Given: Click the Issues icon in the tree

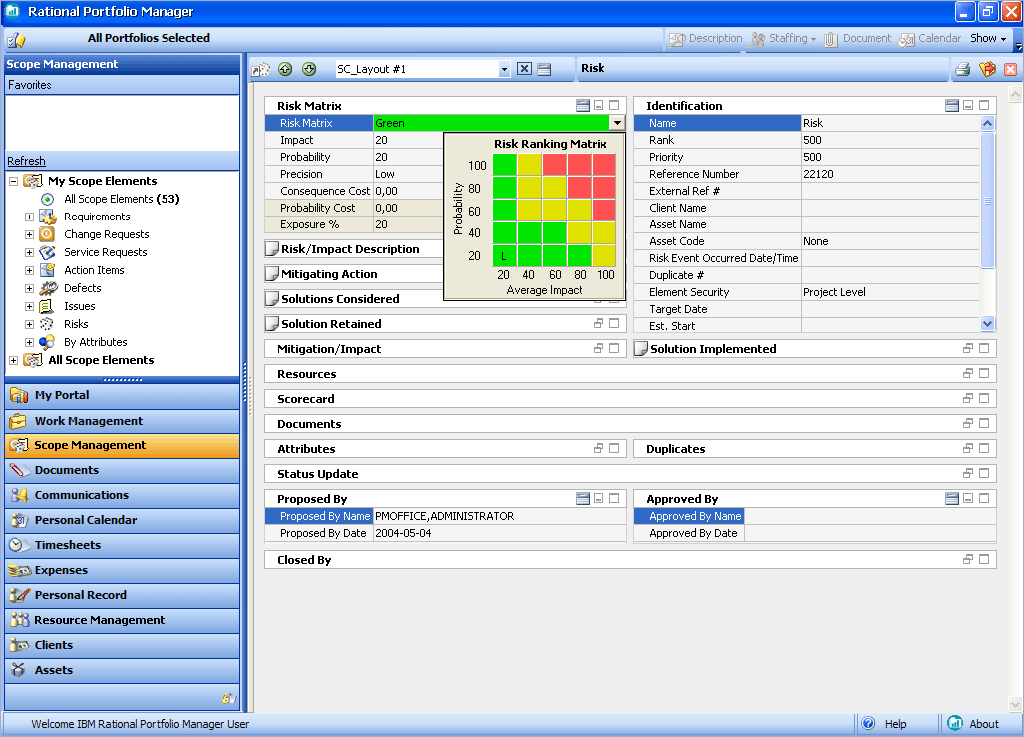Looking at the screenshot, I should click(x=46, y=306).
